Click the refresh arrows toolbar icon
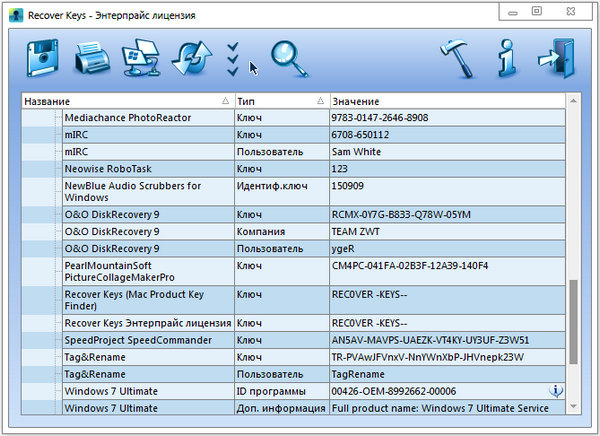The height and width of the screenshot is (436, 600). pos(187,59)
